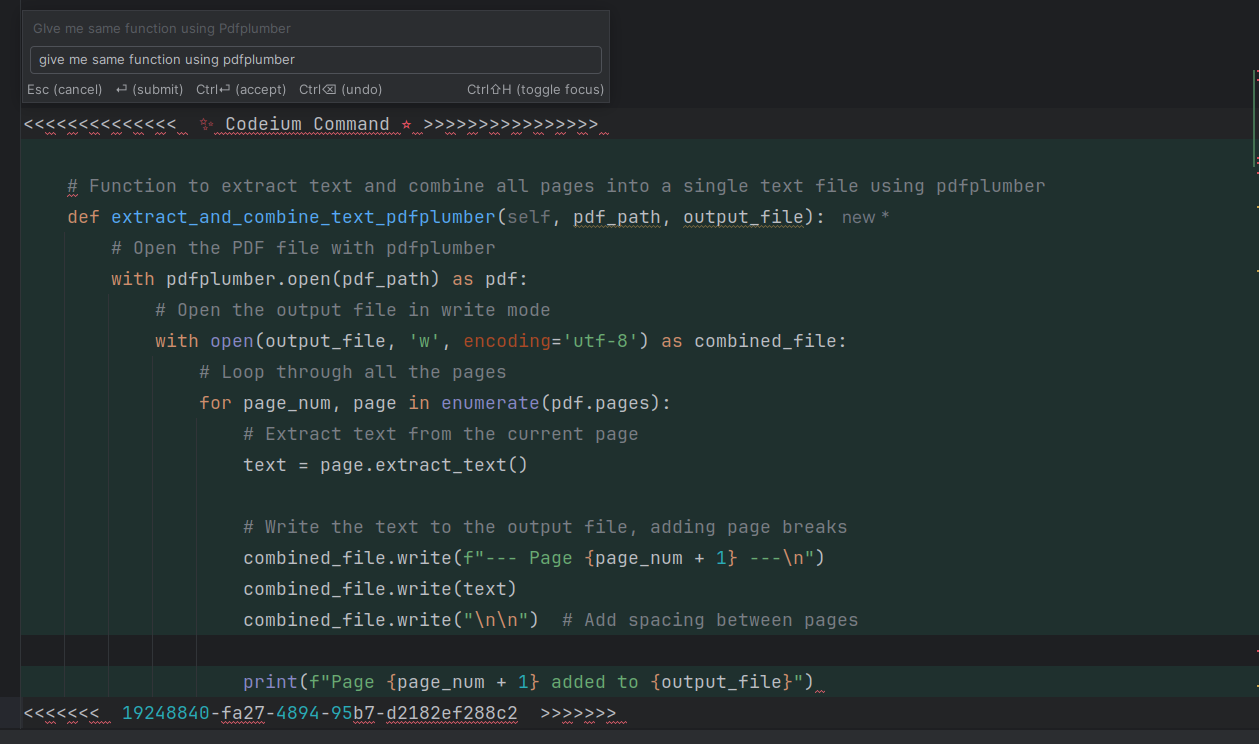Click the red star icon after Codeium Command

[x=407, y=125]
